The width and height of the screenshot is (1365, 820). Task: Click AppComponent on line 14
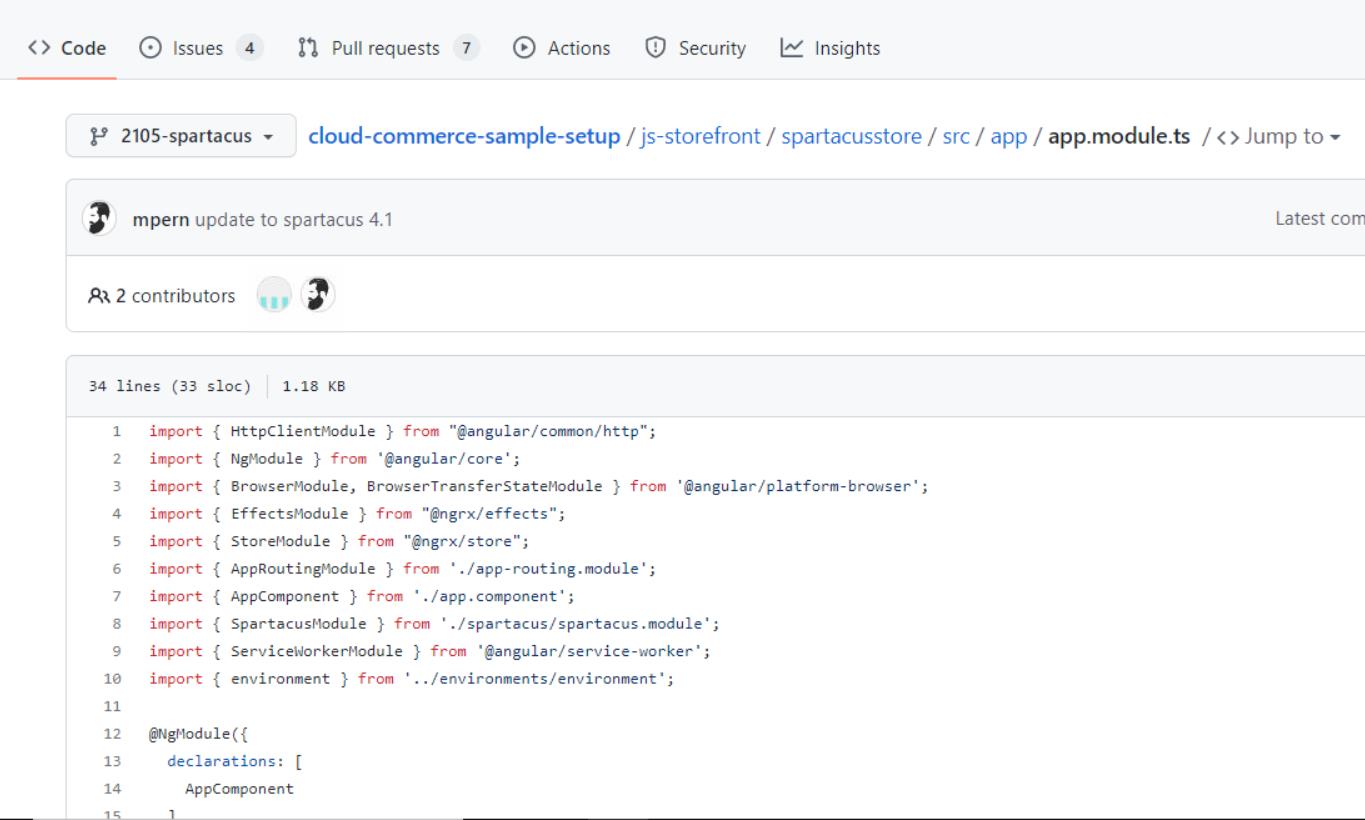click(x=239, y=788)
